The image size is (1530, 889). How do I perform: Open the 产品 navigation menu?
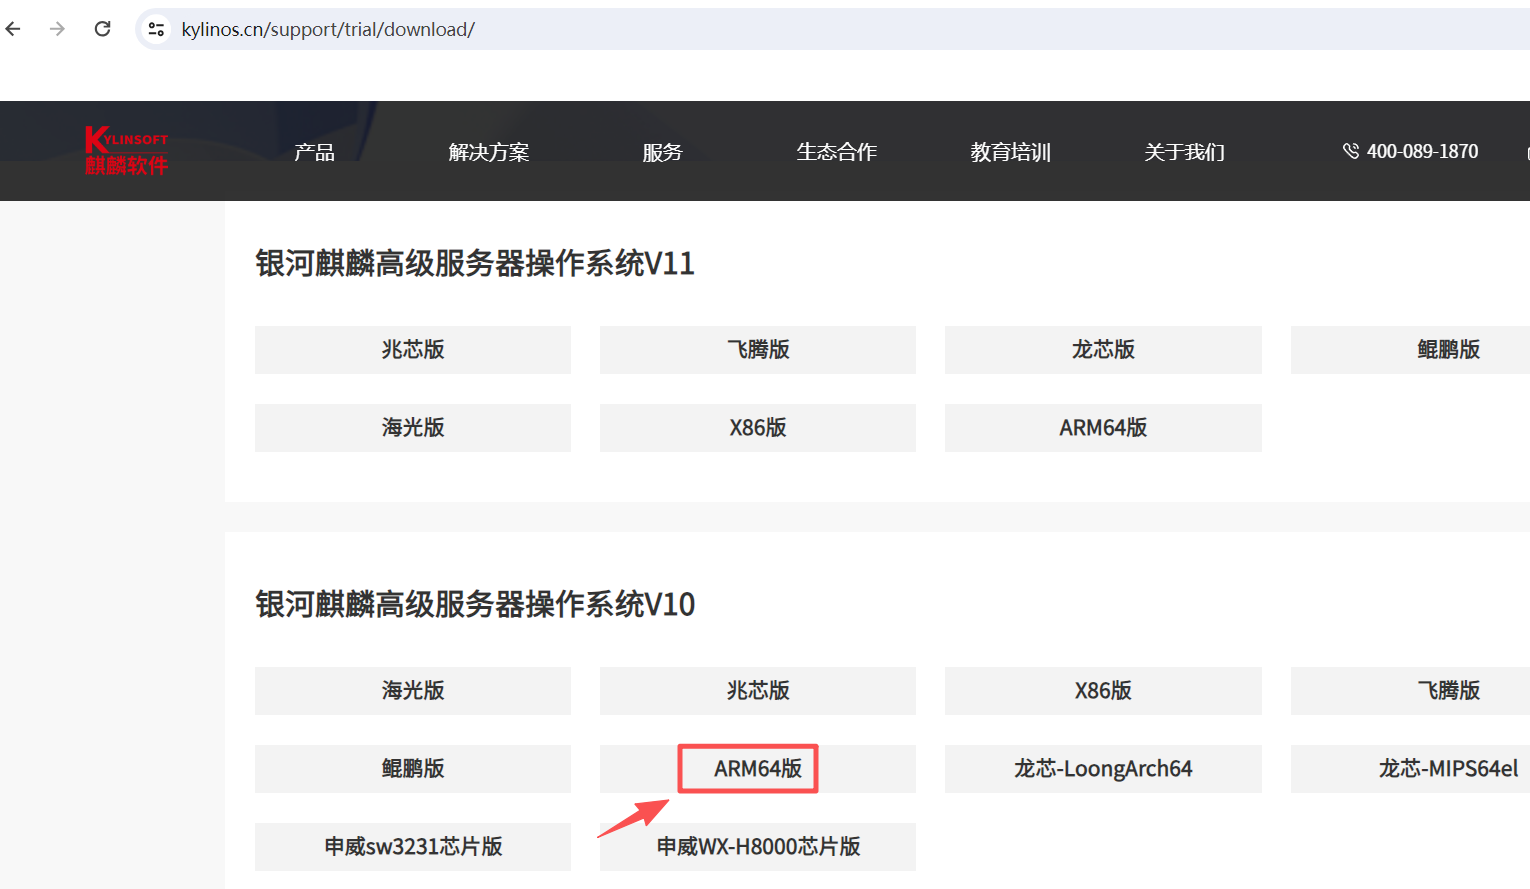tap(314, 152)
